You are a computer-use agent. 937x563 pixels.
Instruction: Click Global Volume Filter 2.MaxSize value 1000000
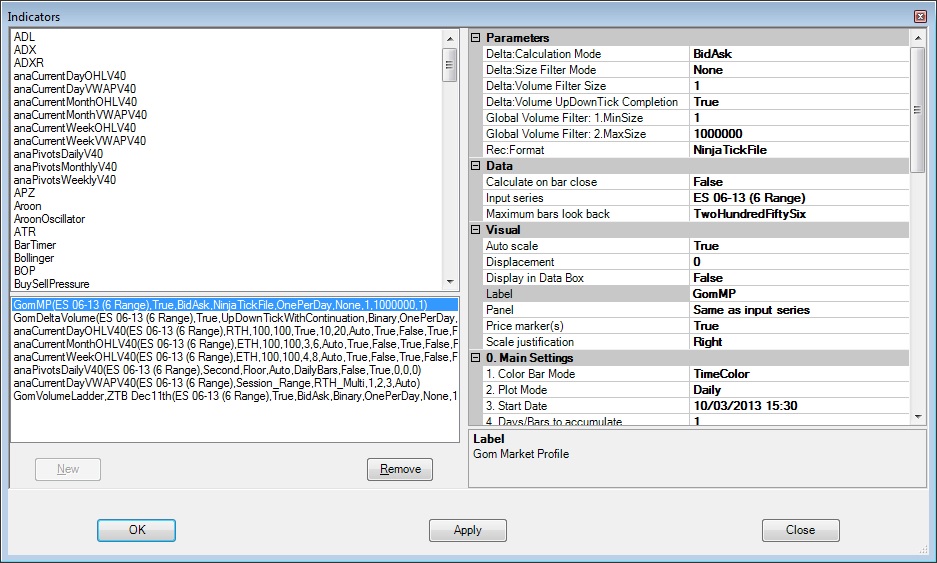pos(799,134)
